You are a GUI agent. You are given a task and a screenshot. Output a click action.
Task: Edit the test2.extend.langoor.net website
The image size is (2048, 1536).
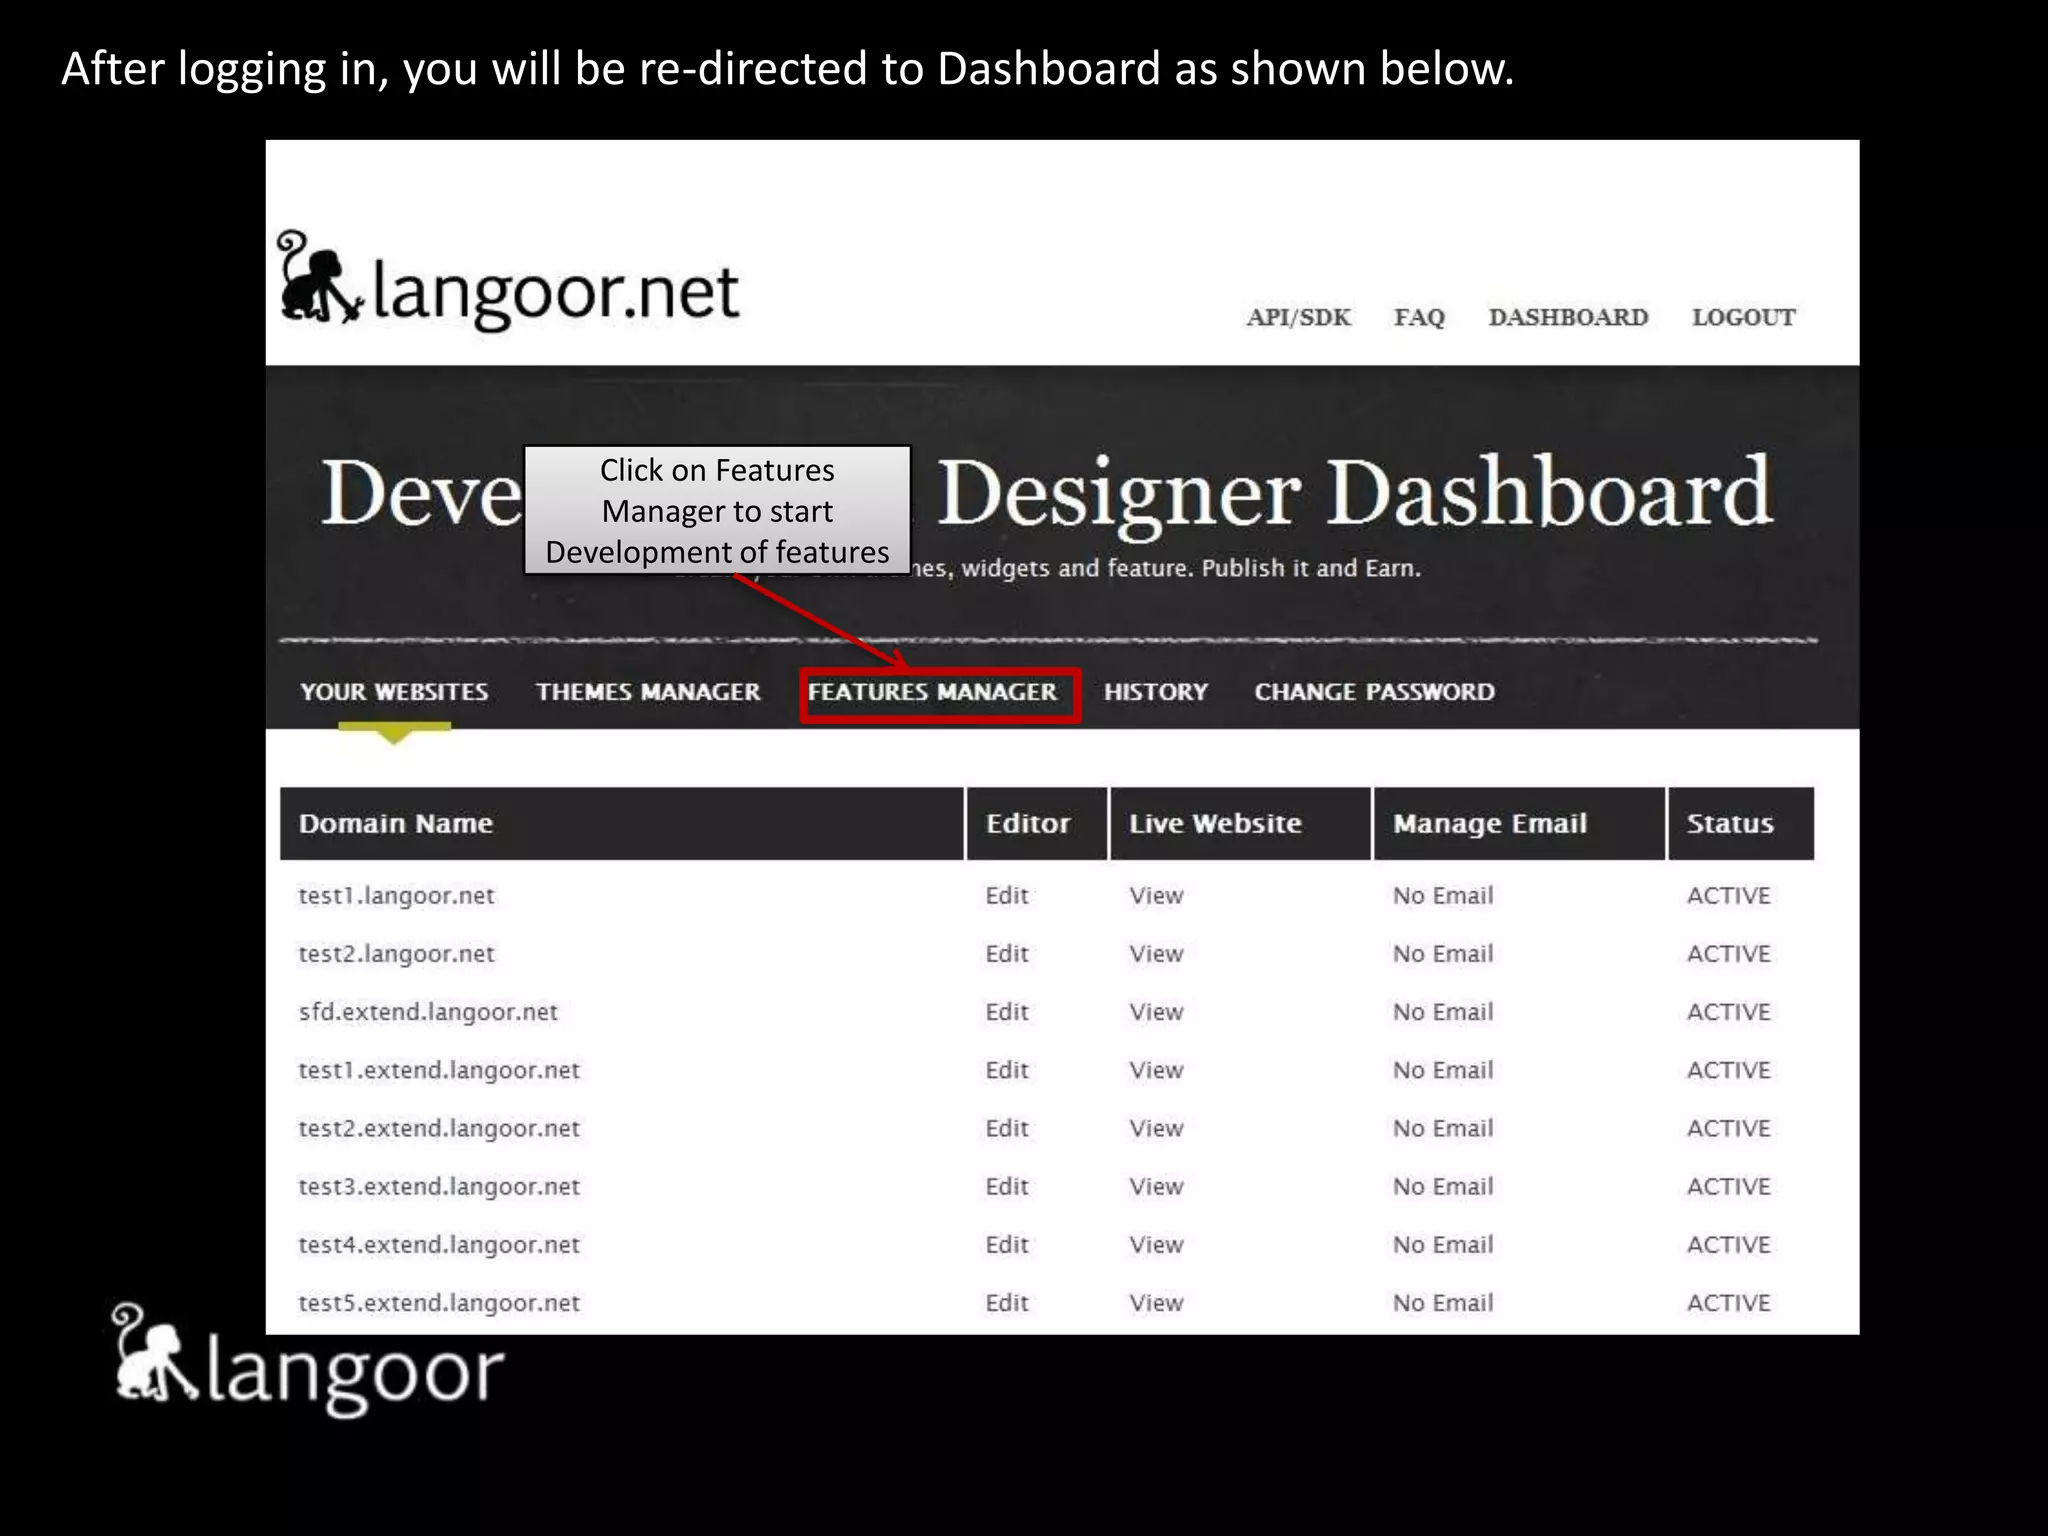pos(1007,1128)
